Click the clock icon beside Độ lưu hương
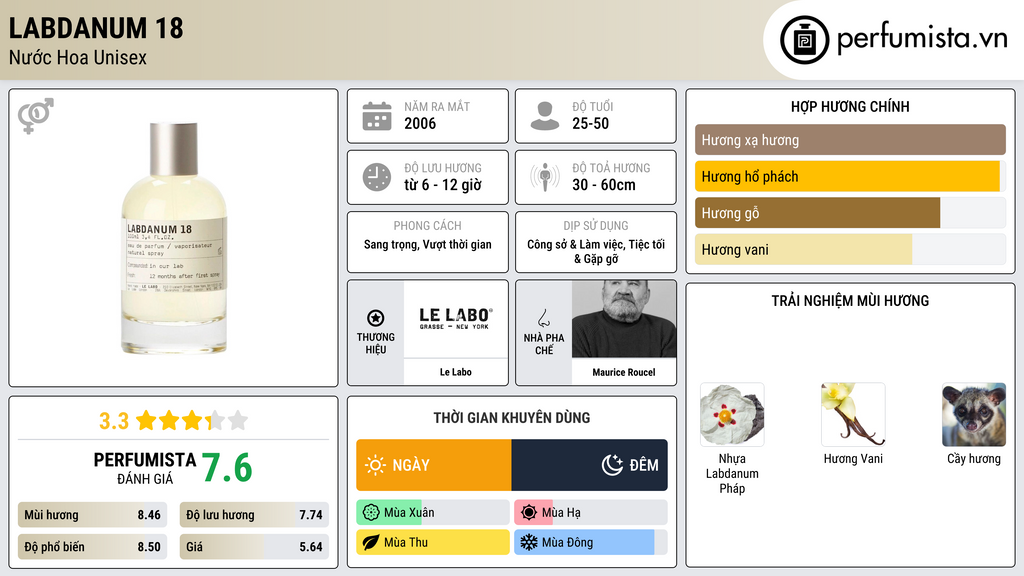The width and height of the screenshot is (1024, 576). coord(377,177)
